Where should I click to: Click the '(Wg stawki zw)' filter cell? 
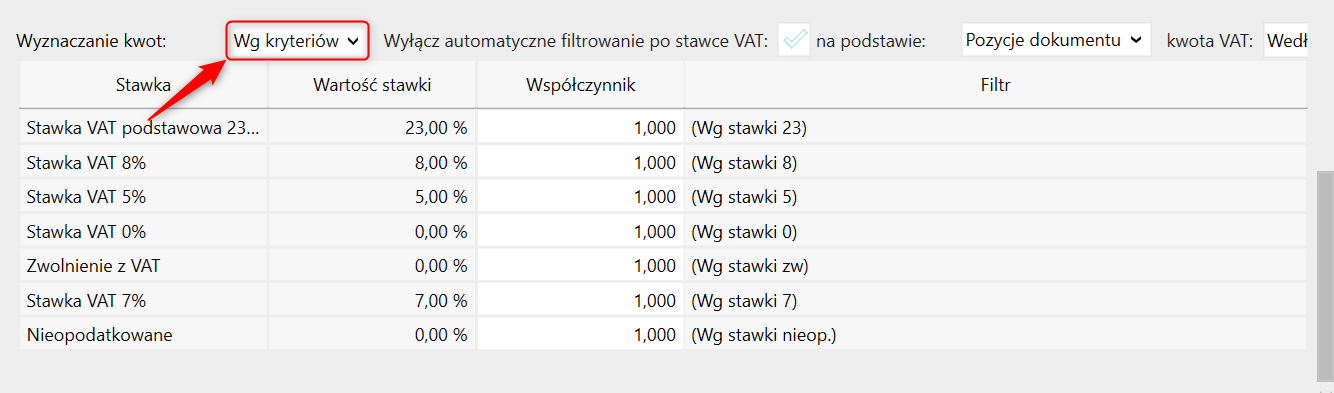[x=995, y=266]
